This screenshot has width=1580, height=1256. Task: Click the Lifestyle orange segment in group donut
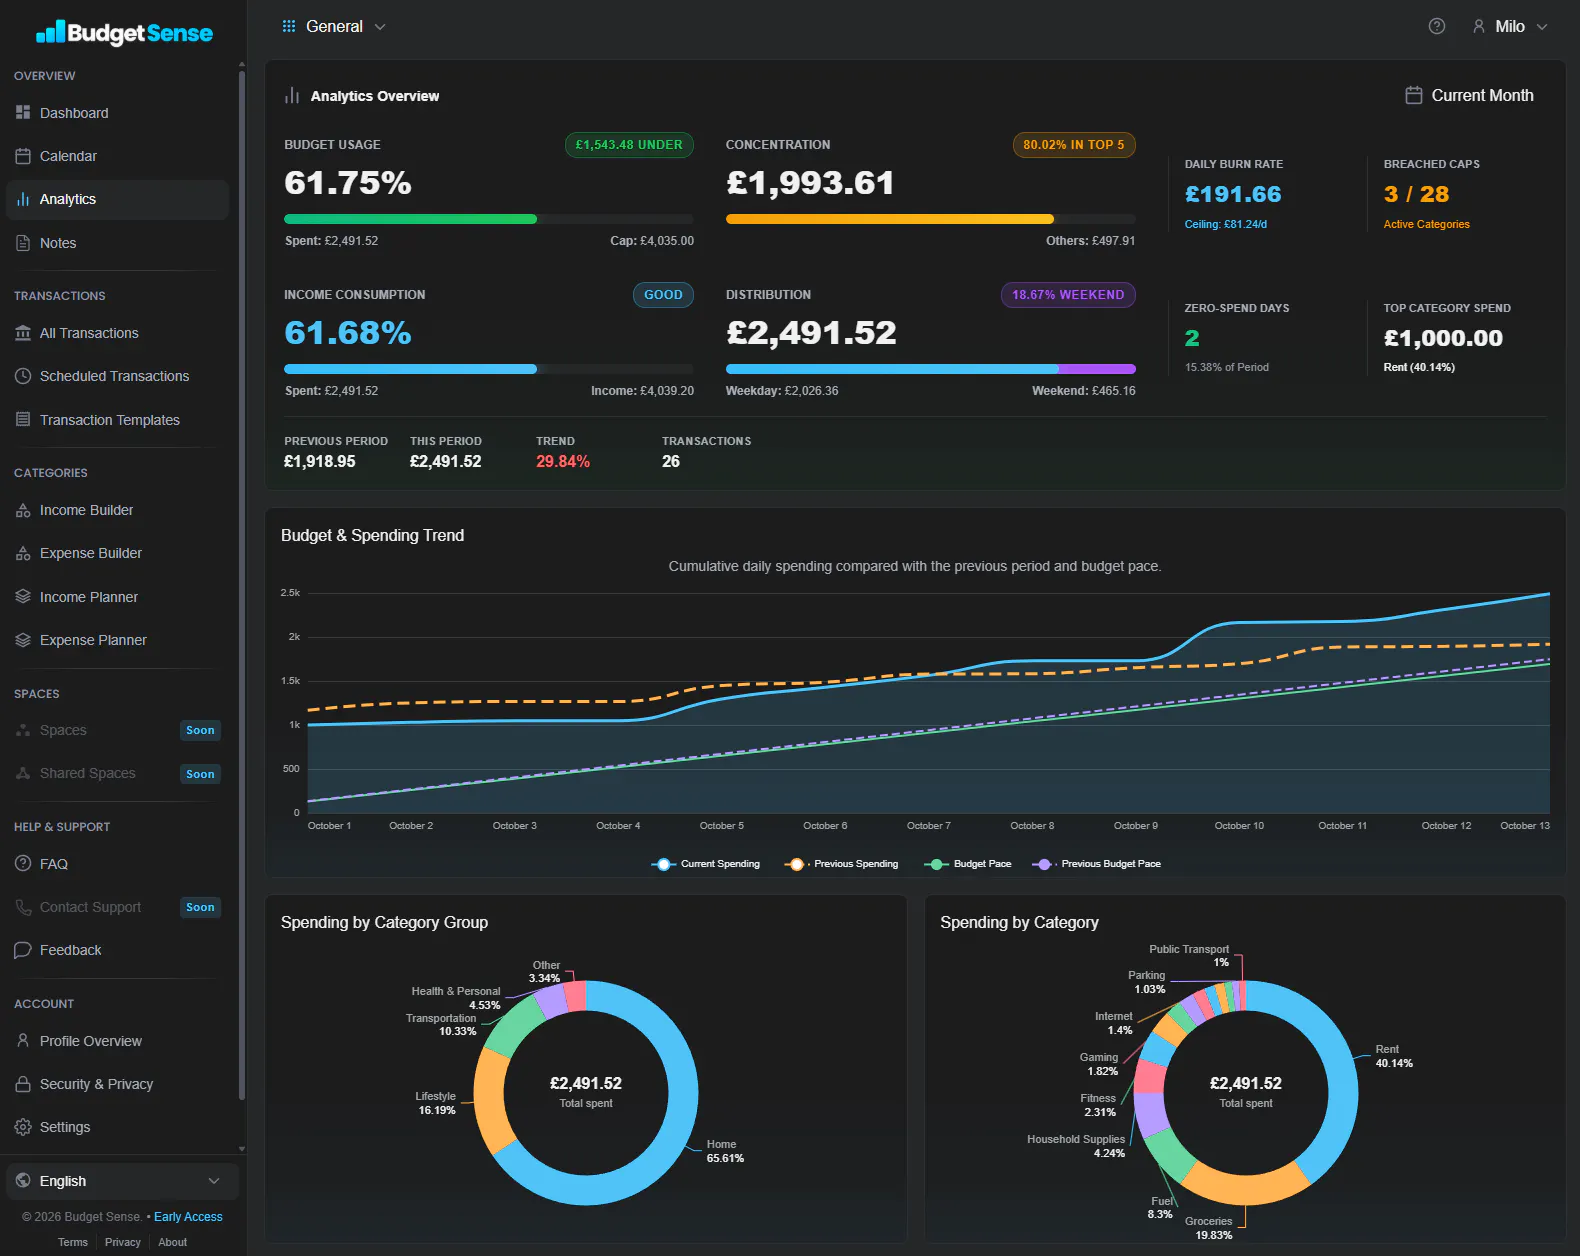pyautogui.click(x=489, y=1100)
